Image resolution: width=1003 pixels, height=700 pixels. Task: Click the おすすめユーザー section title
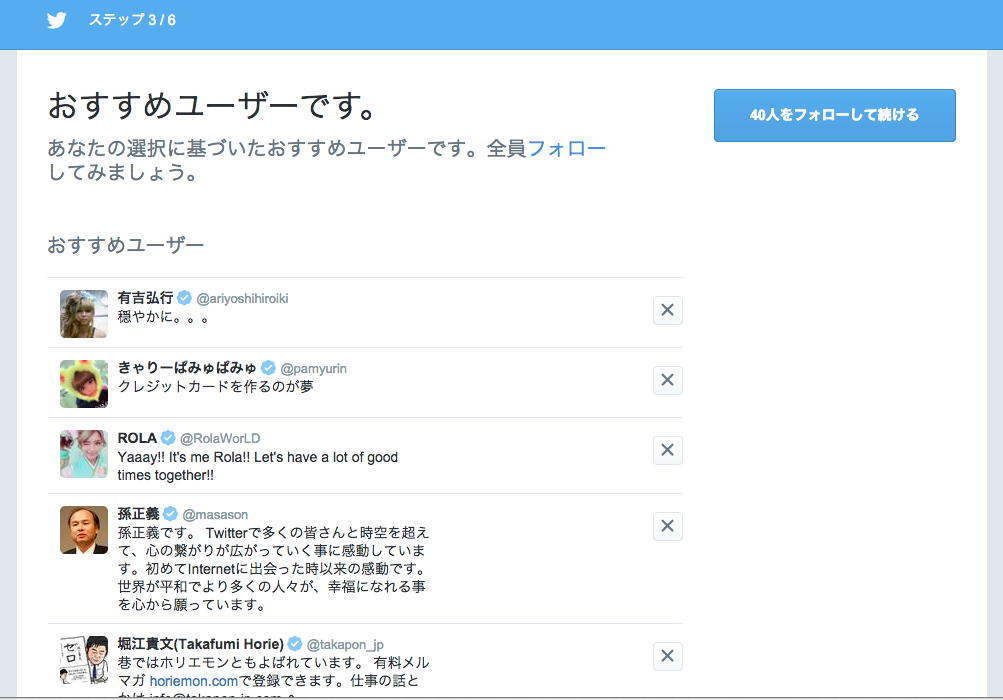coord(125,244)
